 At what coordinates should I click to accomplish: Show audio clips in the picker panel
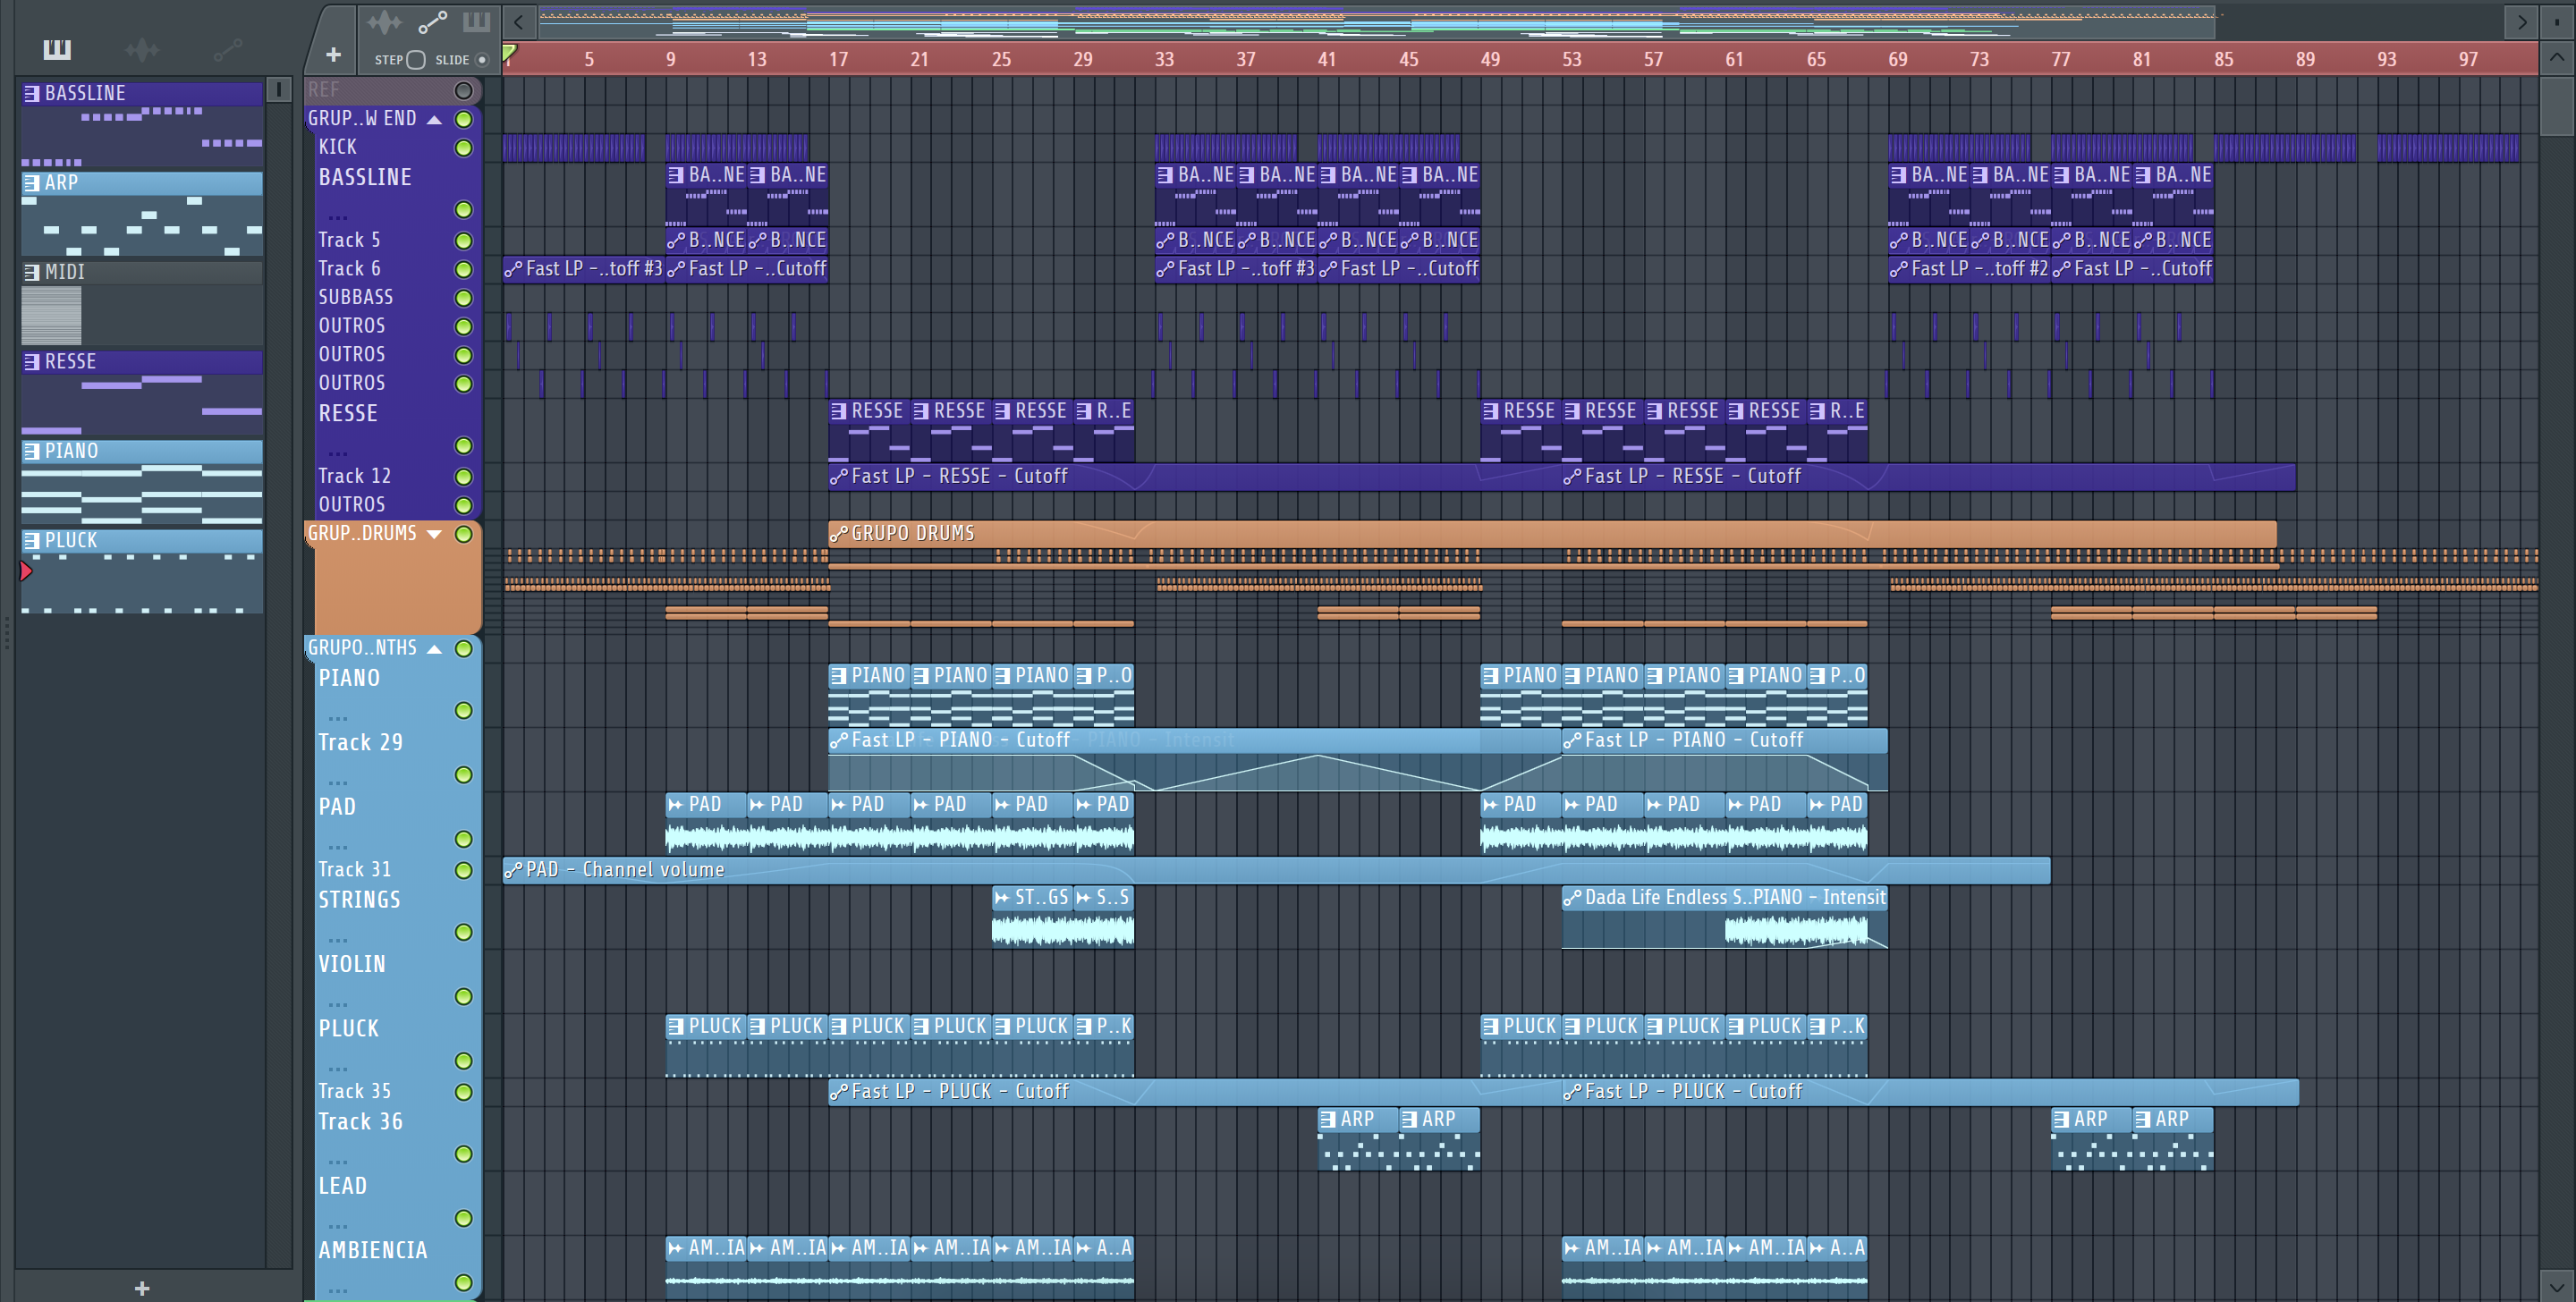[142, 49]
